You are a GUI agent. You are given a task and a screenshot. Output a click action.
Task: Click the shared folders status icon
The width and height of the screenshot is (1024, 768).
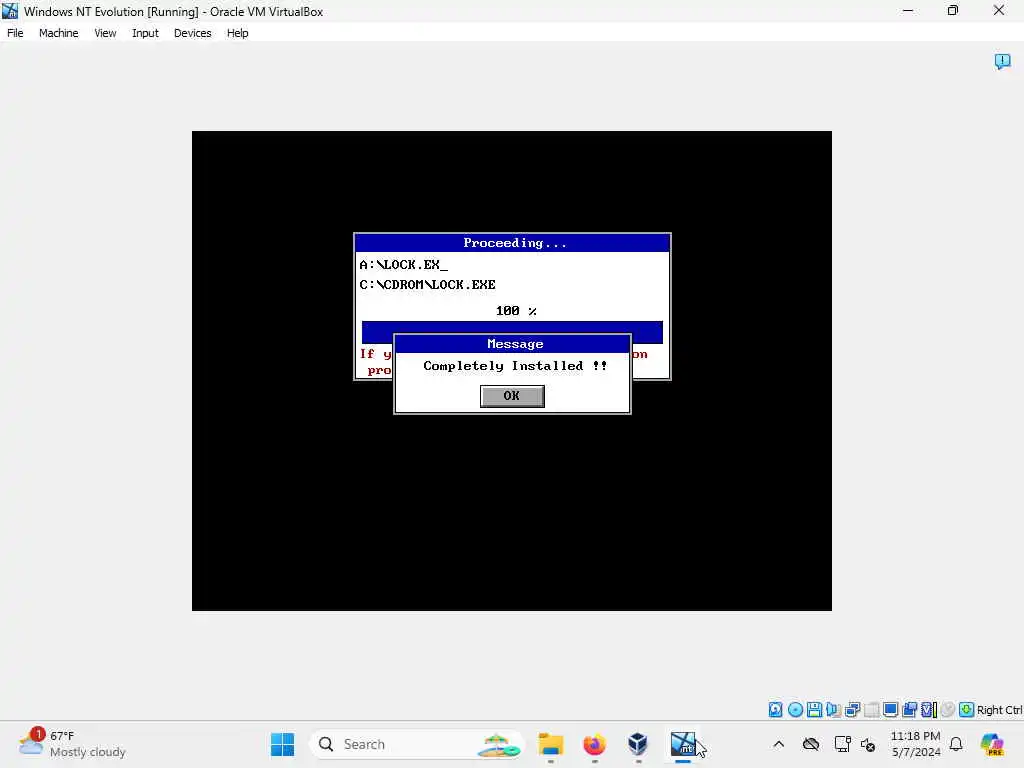point(909,709)
